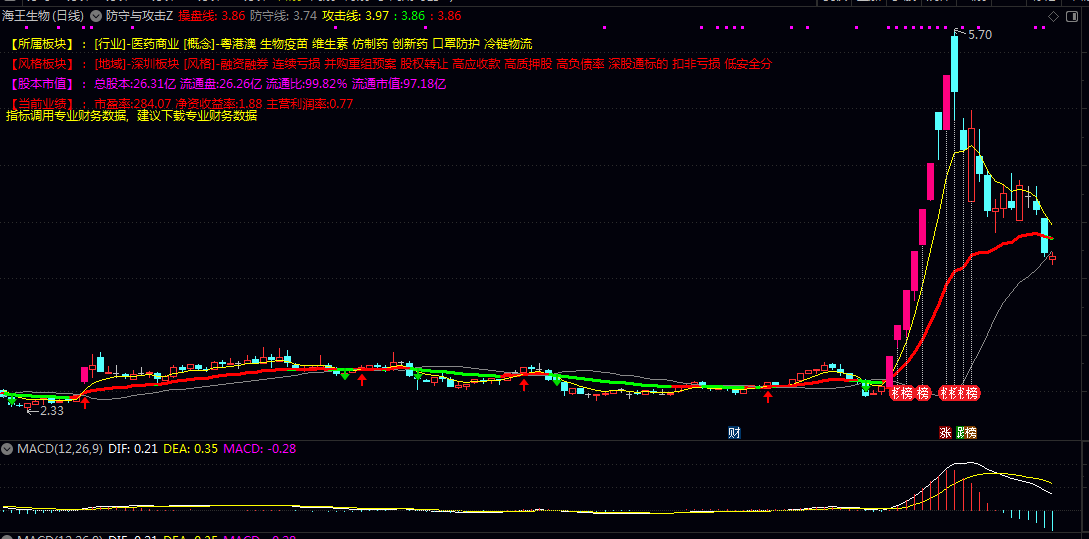Expand the MACD(12,26,9) indicator dropdown arrow
This screenshot has height=539, width=1089.
(x=8, y=449)
